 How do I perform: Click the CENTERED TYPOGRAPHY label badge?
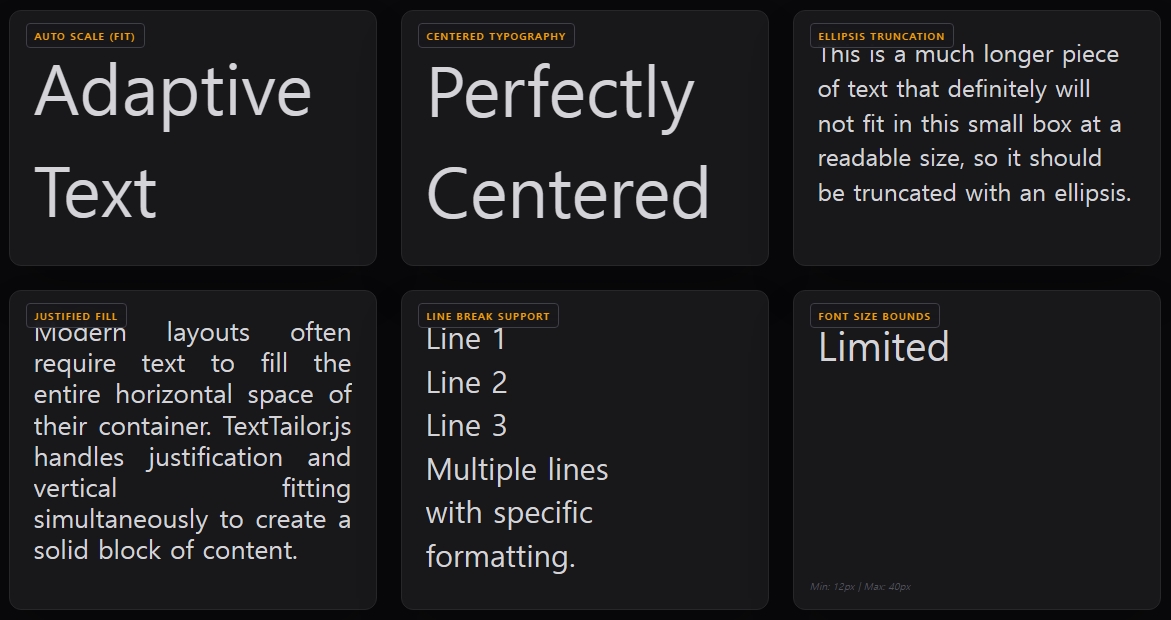click(496, 36)
